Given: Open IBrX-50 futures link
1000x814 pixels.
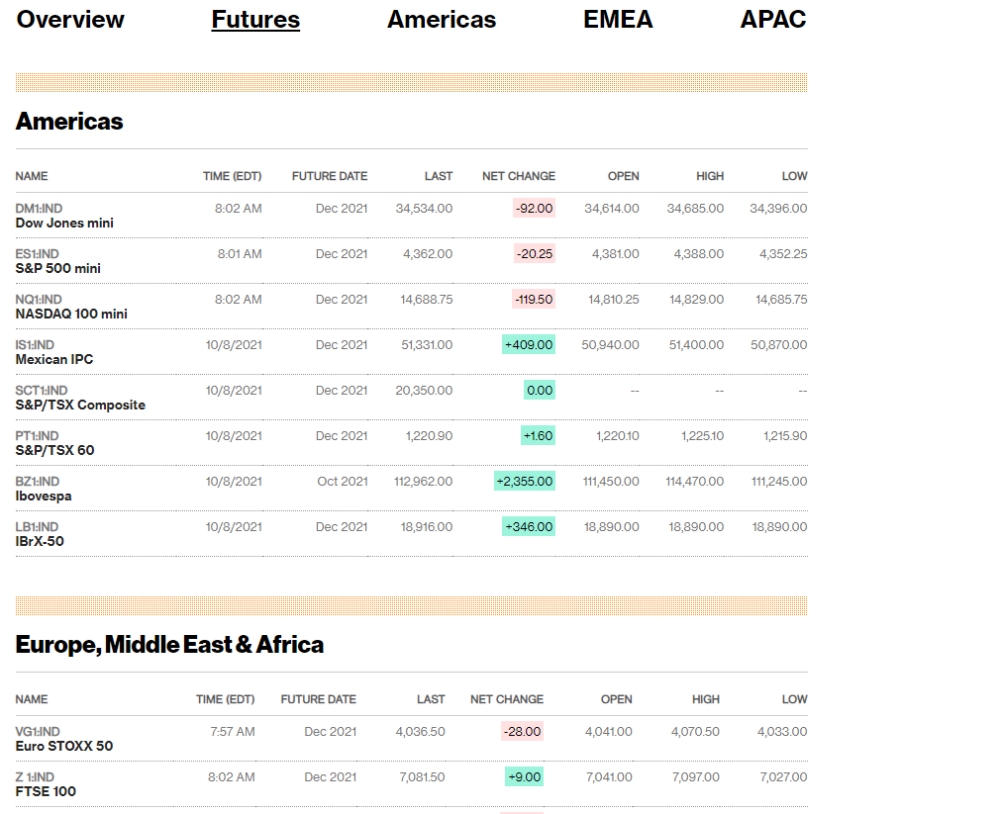Looking at the screenshot, I should coord(40,542).
